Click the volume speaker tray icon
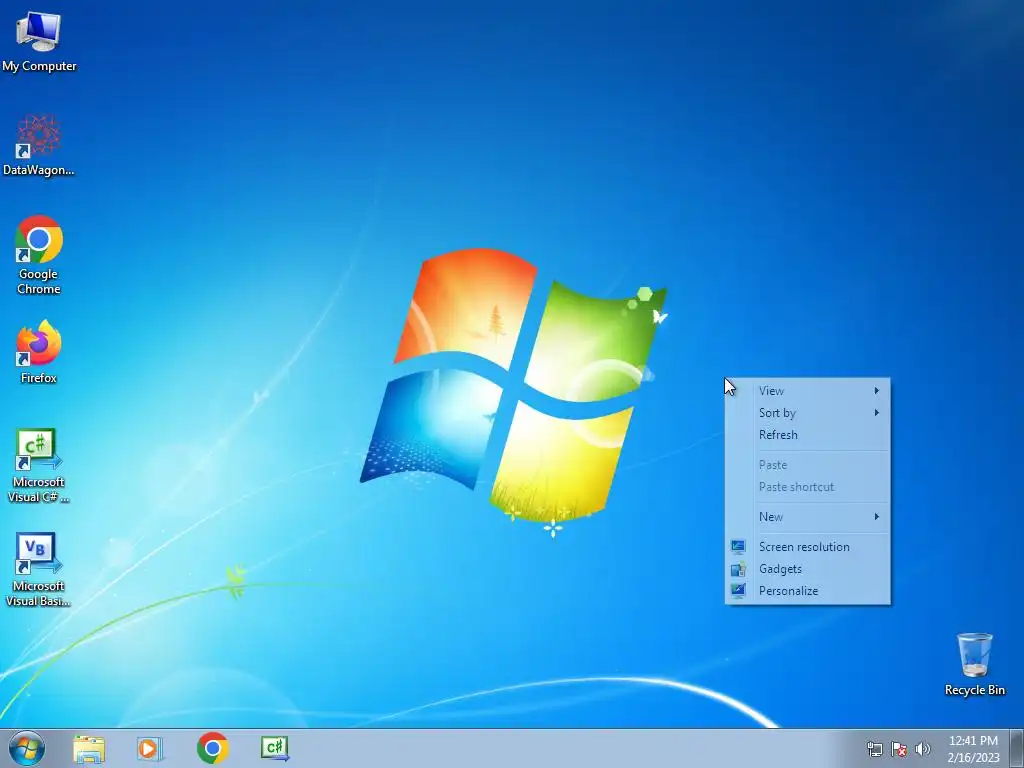This screenshot has width=1024, height=768. pyautogui.click(x=922, y=749)
